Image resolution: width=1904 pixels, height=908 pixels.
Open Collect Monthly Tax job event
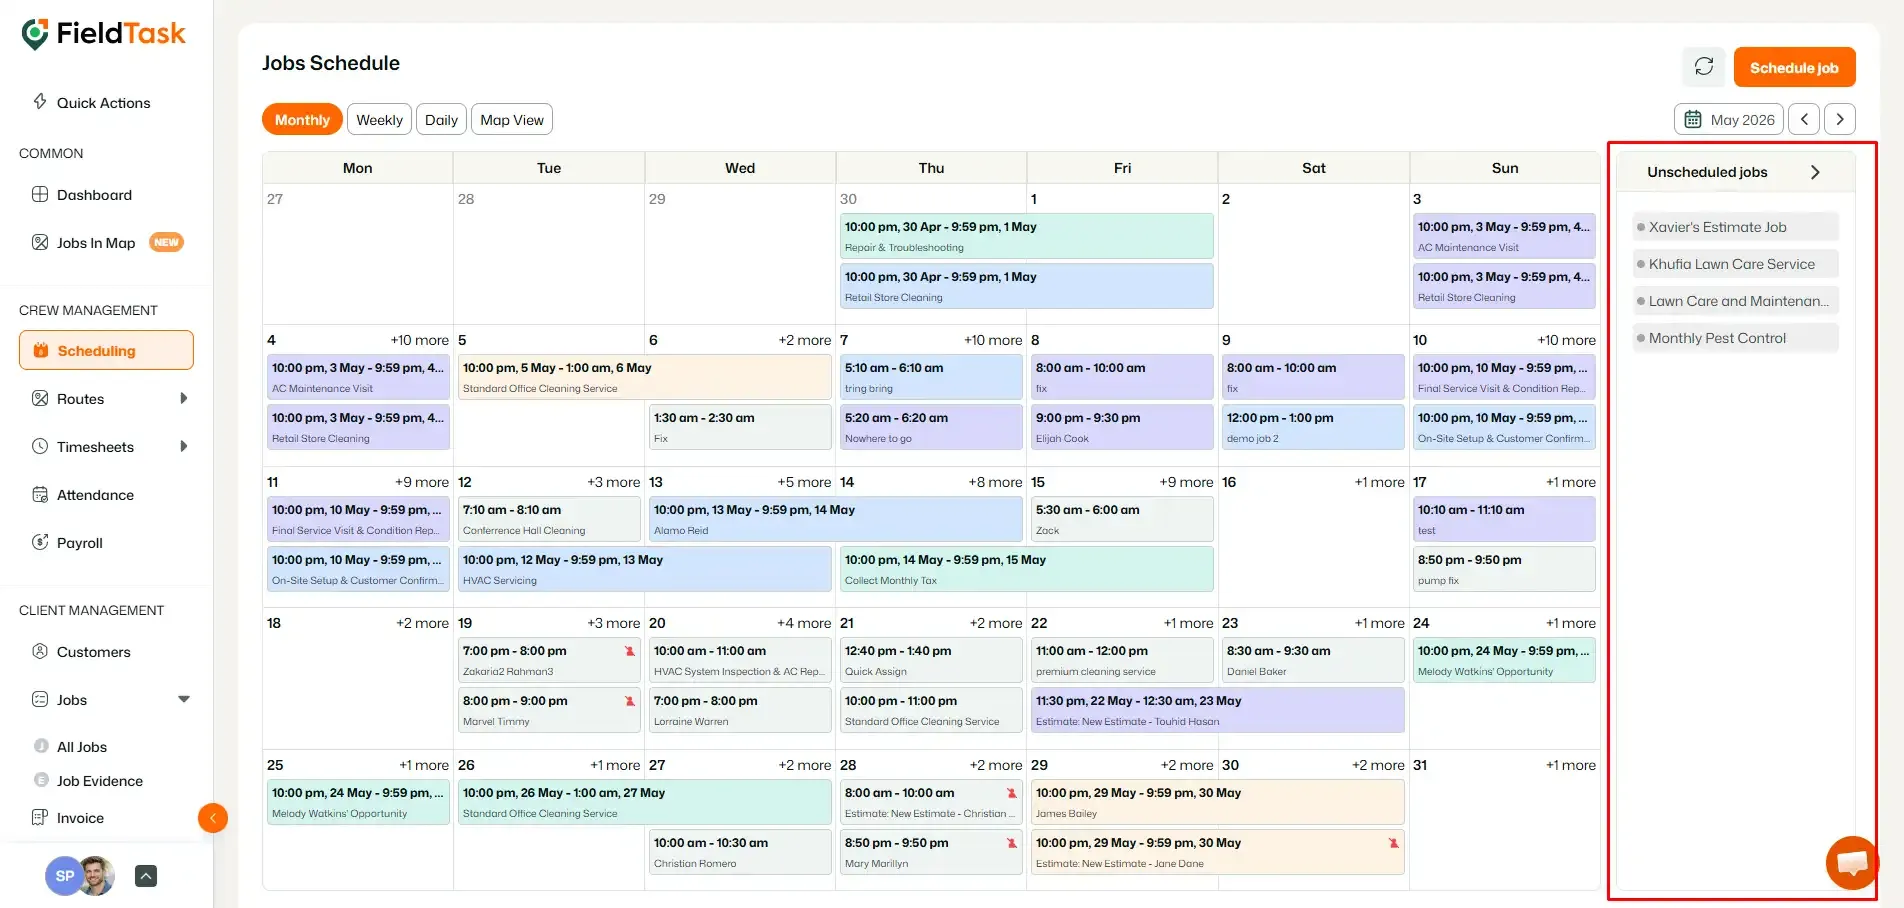pyautogui.click(x=1027, y=569)
